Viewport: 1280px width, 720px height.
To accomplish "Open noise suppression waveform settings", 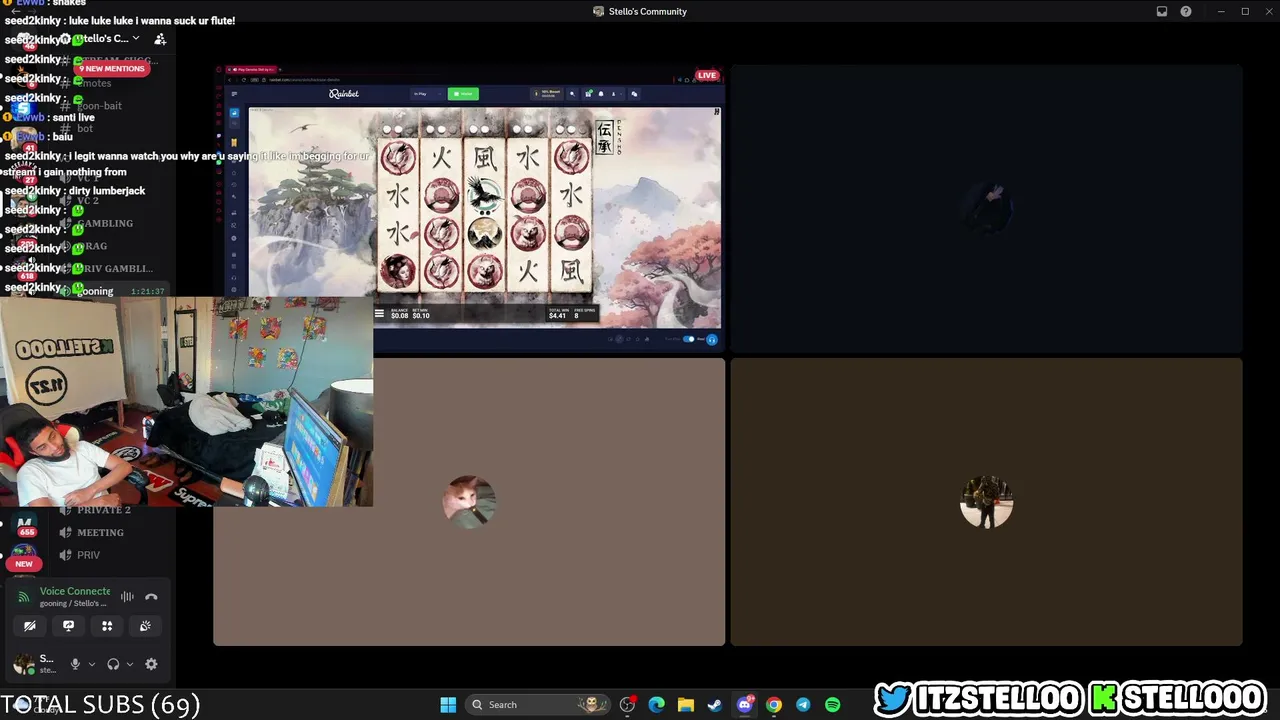I will (x=127, y=597).
